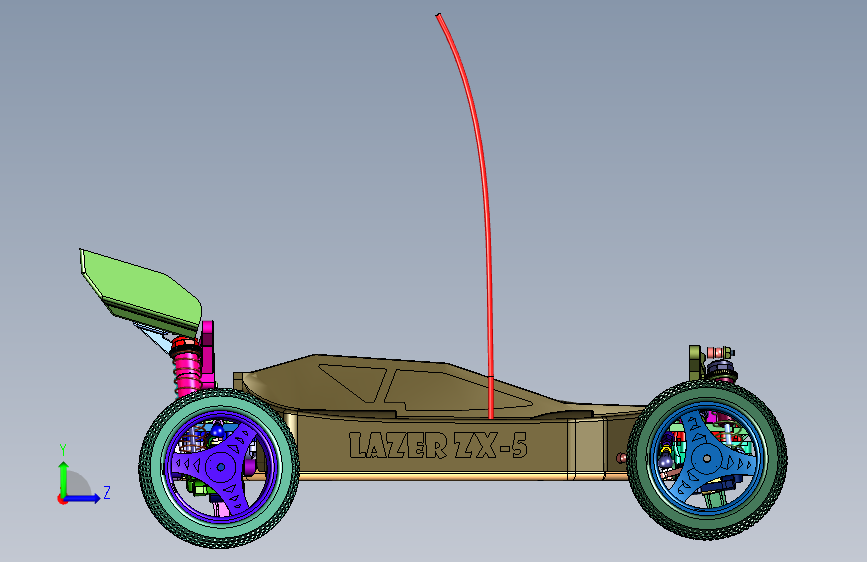Pick the pink rear shock absorber spring
The height and width of the screenshot is (562, 867).
pyautogui.click(x=187, y=373)
